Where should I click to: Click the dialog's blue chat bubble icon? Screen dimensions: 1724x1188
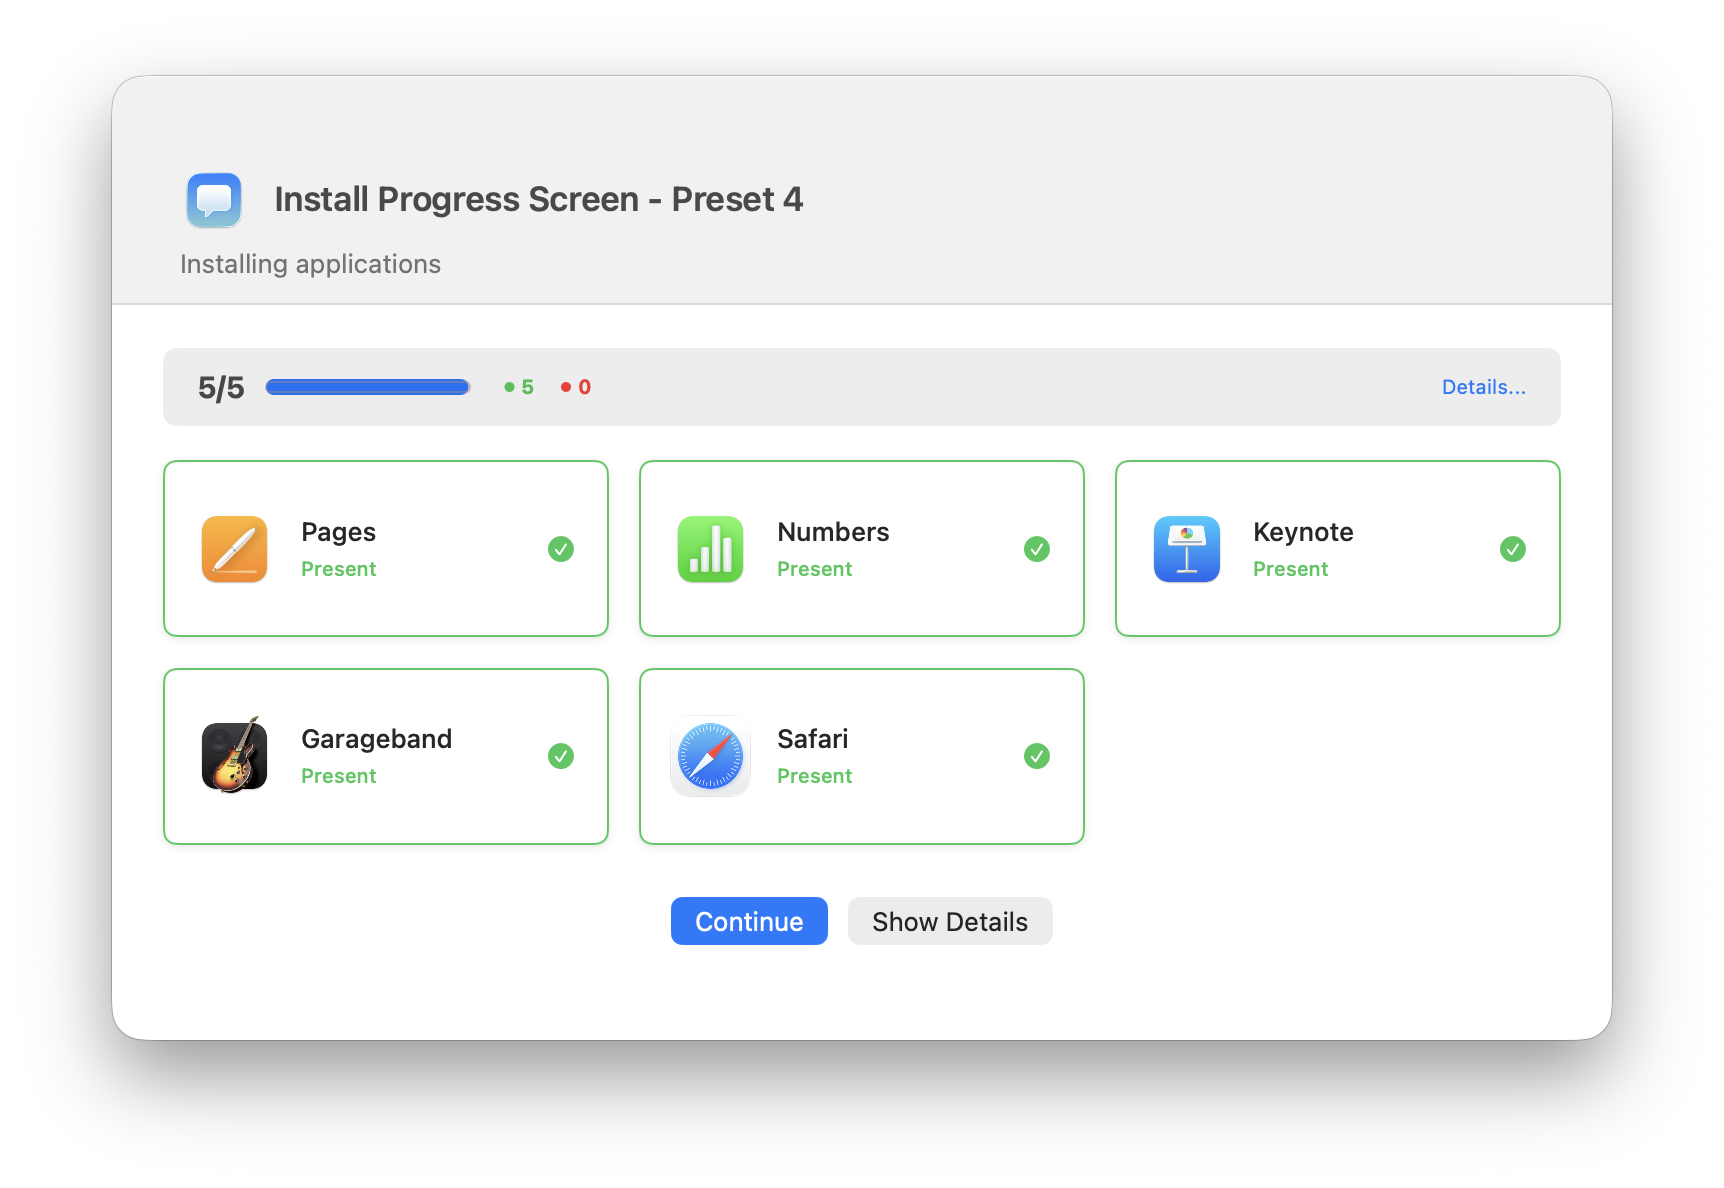pos(214,200)
